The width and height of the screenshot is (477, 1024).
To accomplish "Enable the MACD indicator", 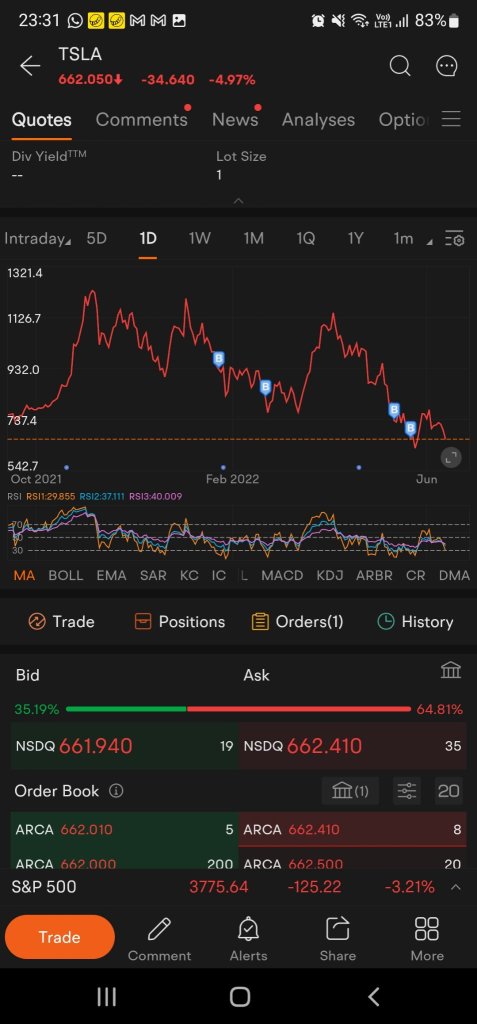I will click(282, 575).
